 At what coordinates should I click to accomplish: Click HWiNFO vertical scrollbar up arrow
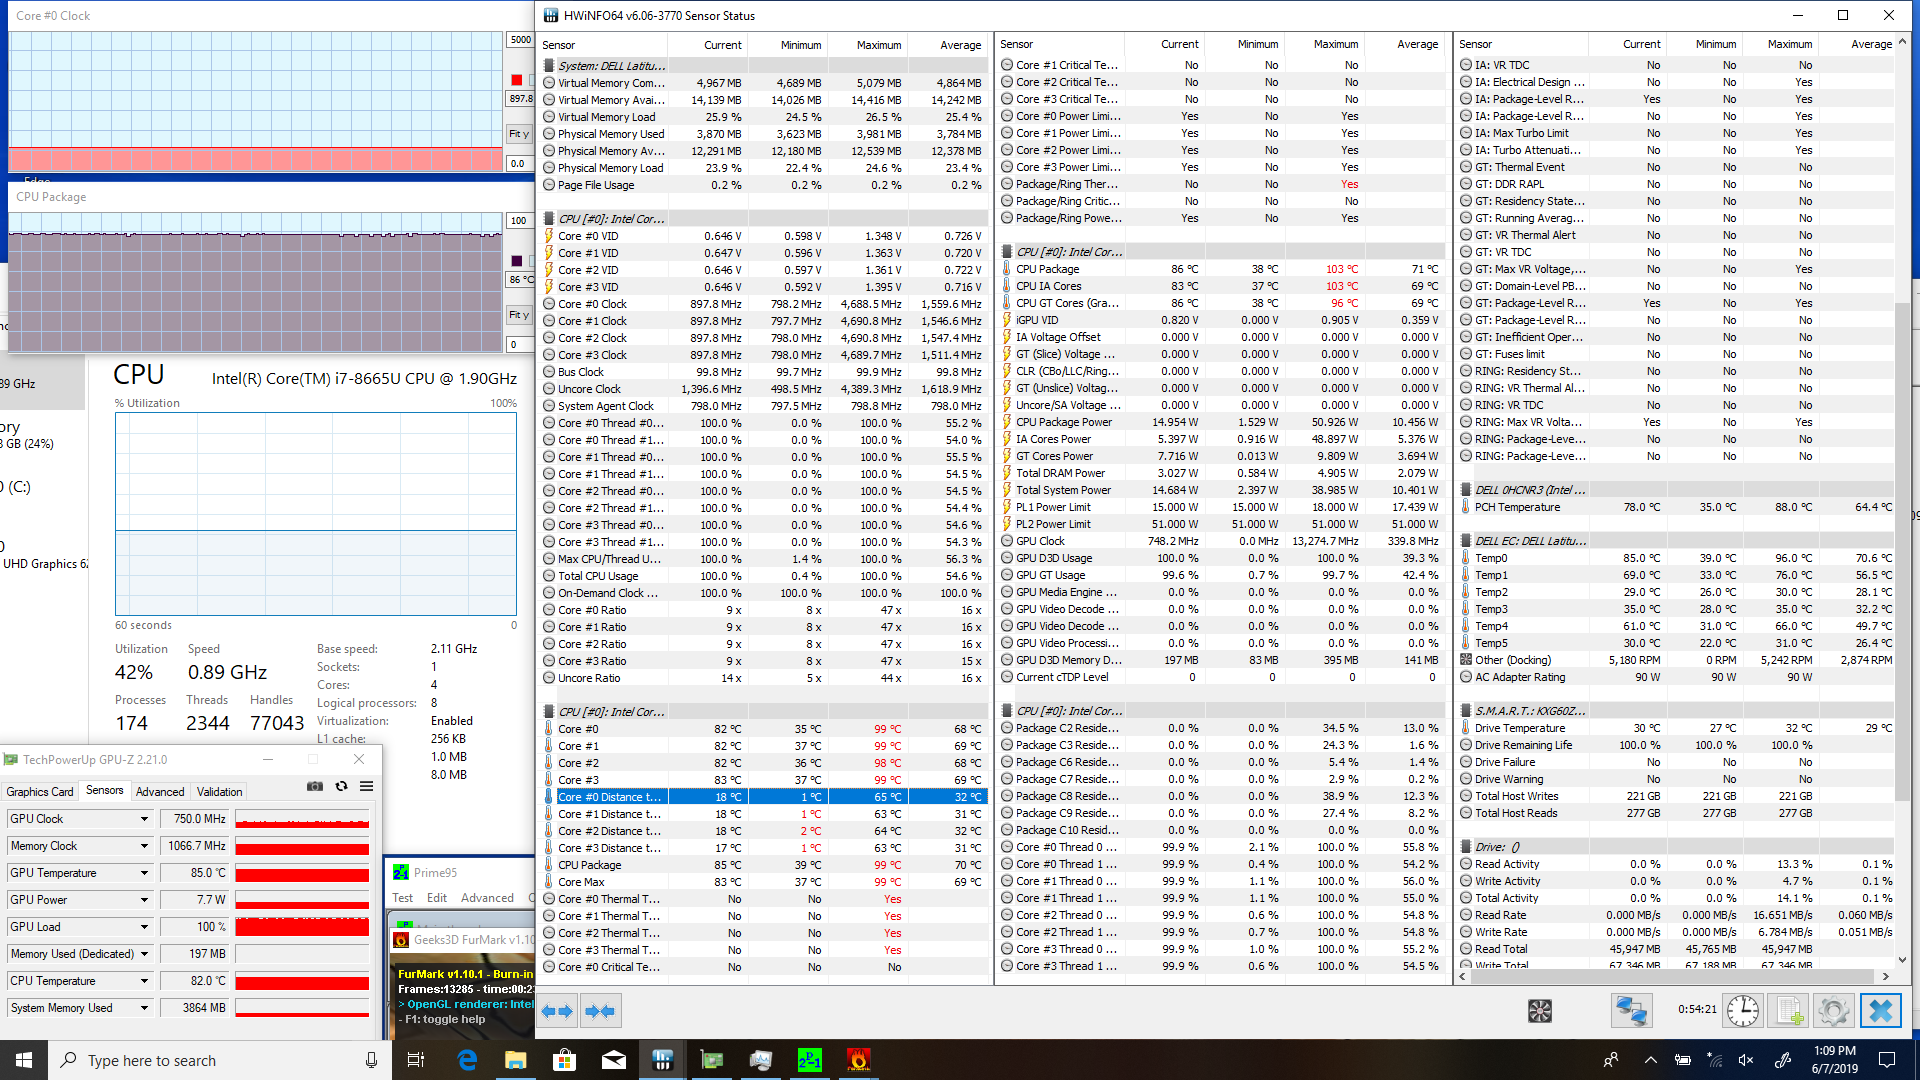(x=1902, y=43)
